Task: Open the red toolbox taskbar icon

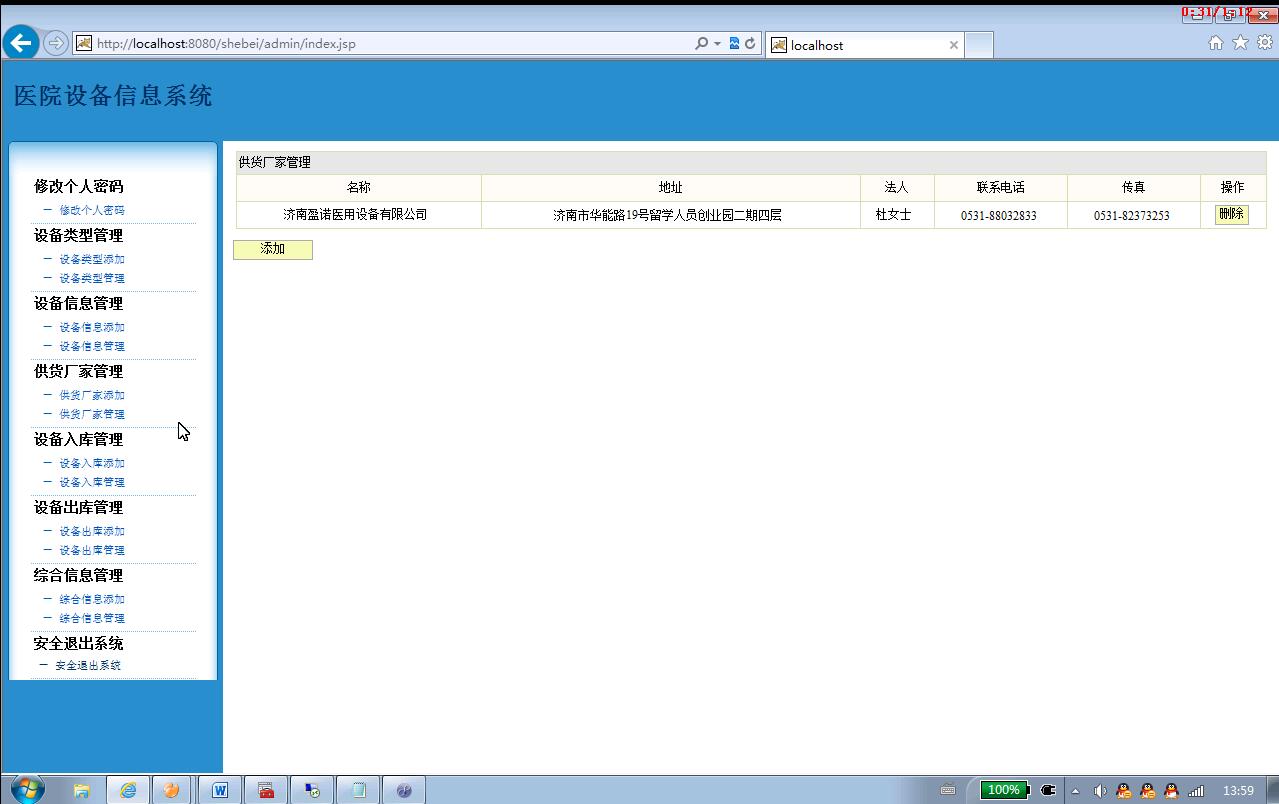Action: [266, 790]
